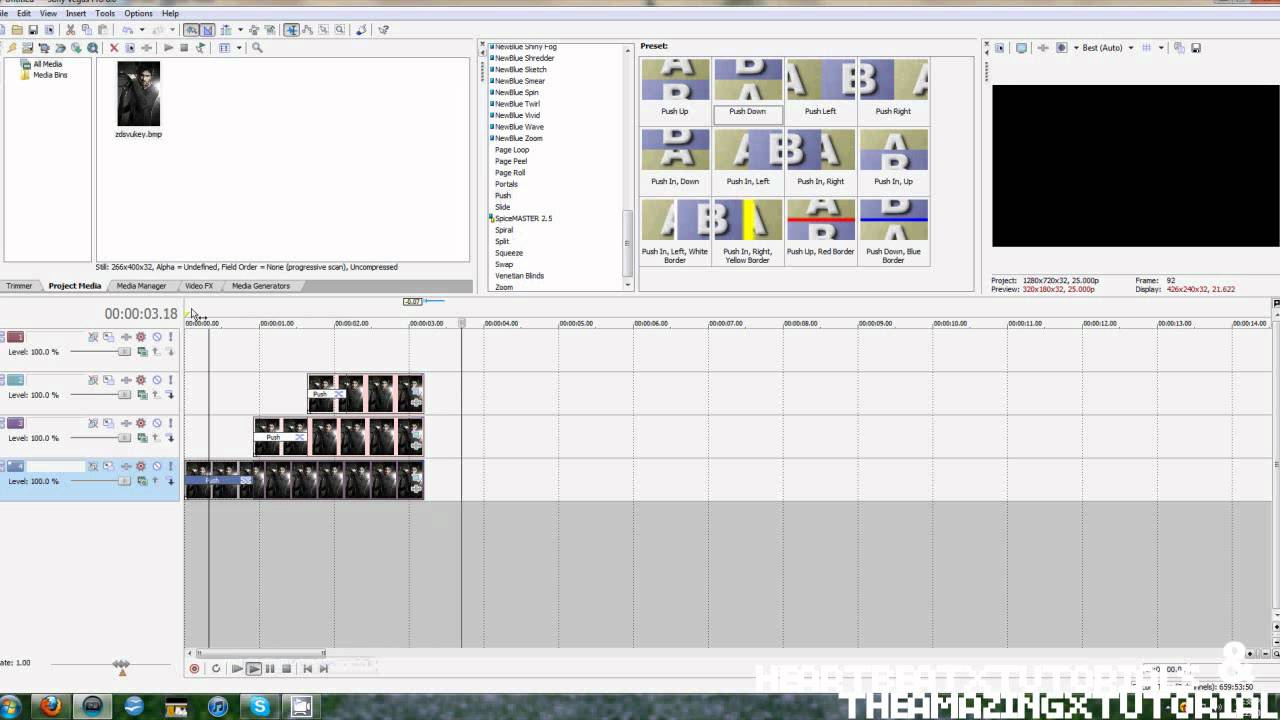Toggle Auto Ripple button in toolbar
Viewport: 1280px width, 720px height.
pos(225,30)
